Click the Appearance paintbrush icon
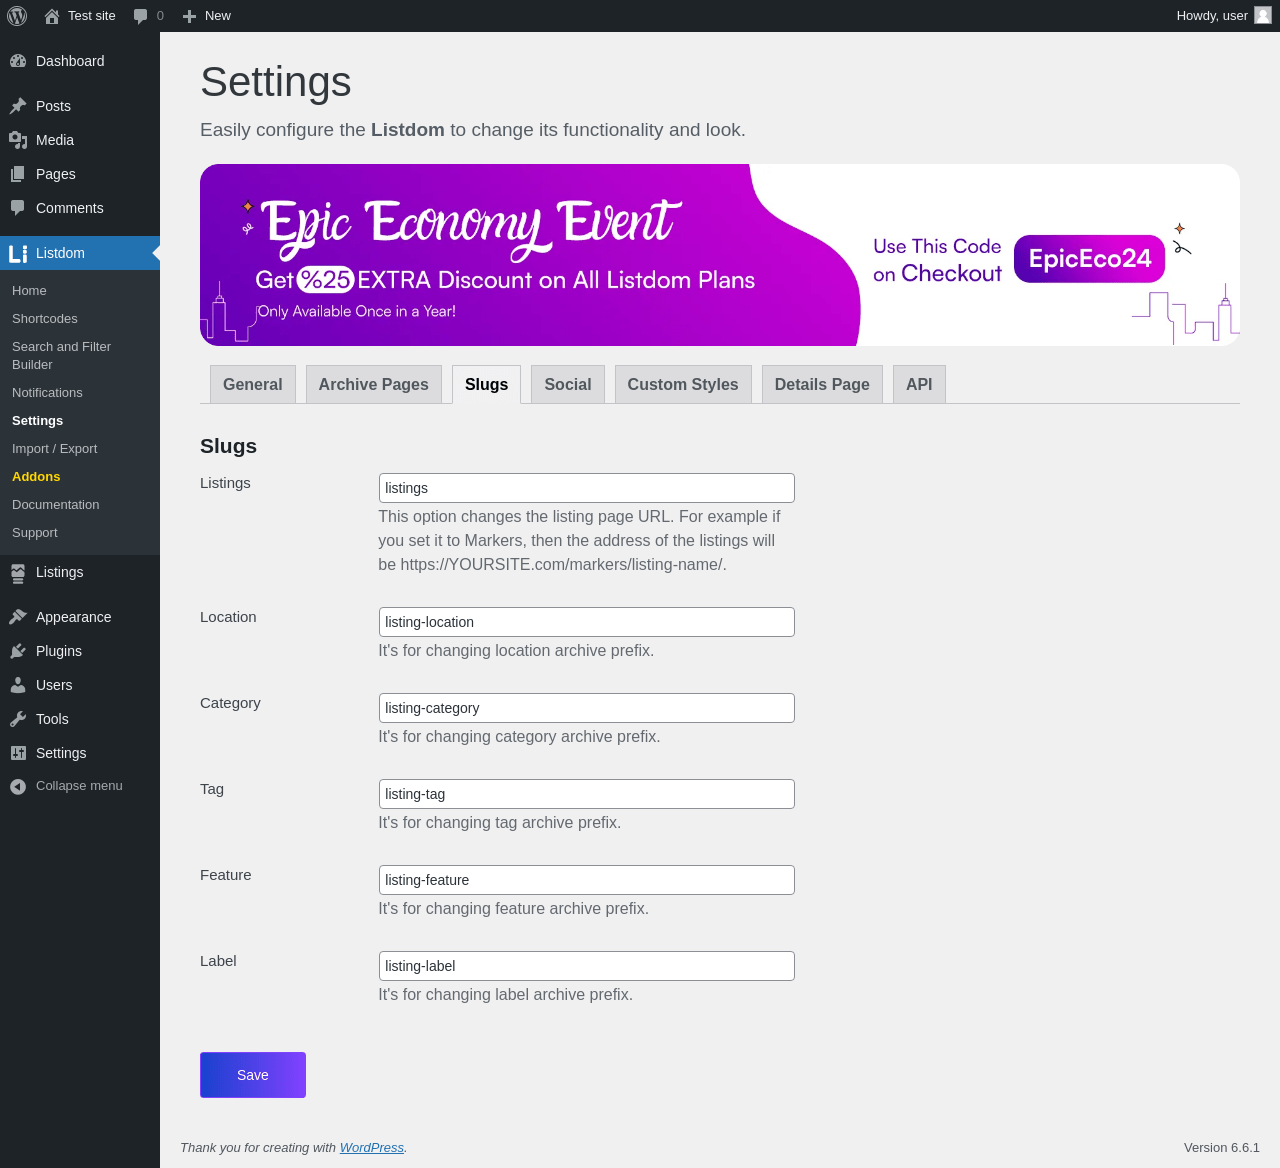Screen dimensions: 1280x1168 pyautogui.click(x=18, y=617)
